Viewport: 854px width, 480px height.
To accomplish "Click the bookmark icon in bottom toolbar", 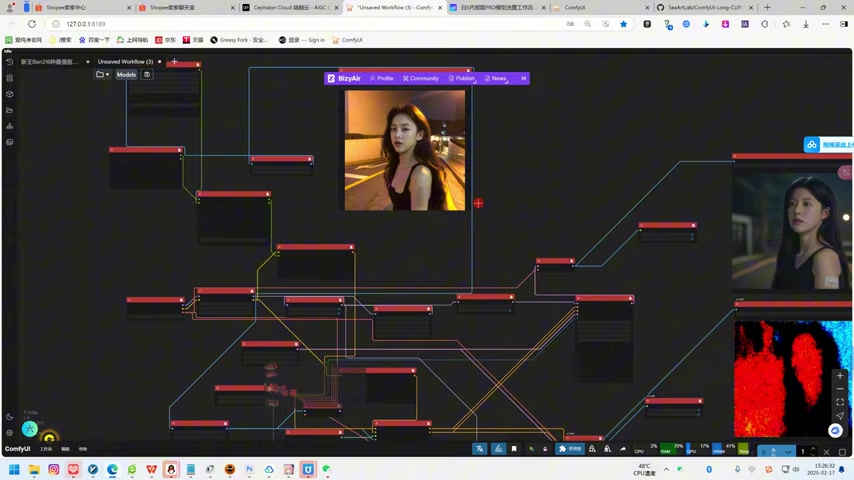I will click(x=514, y=449).
